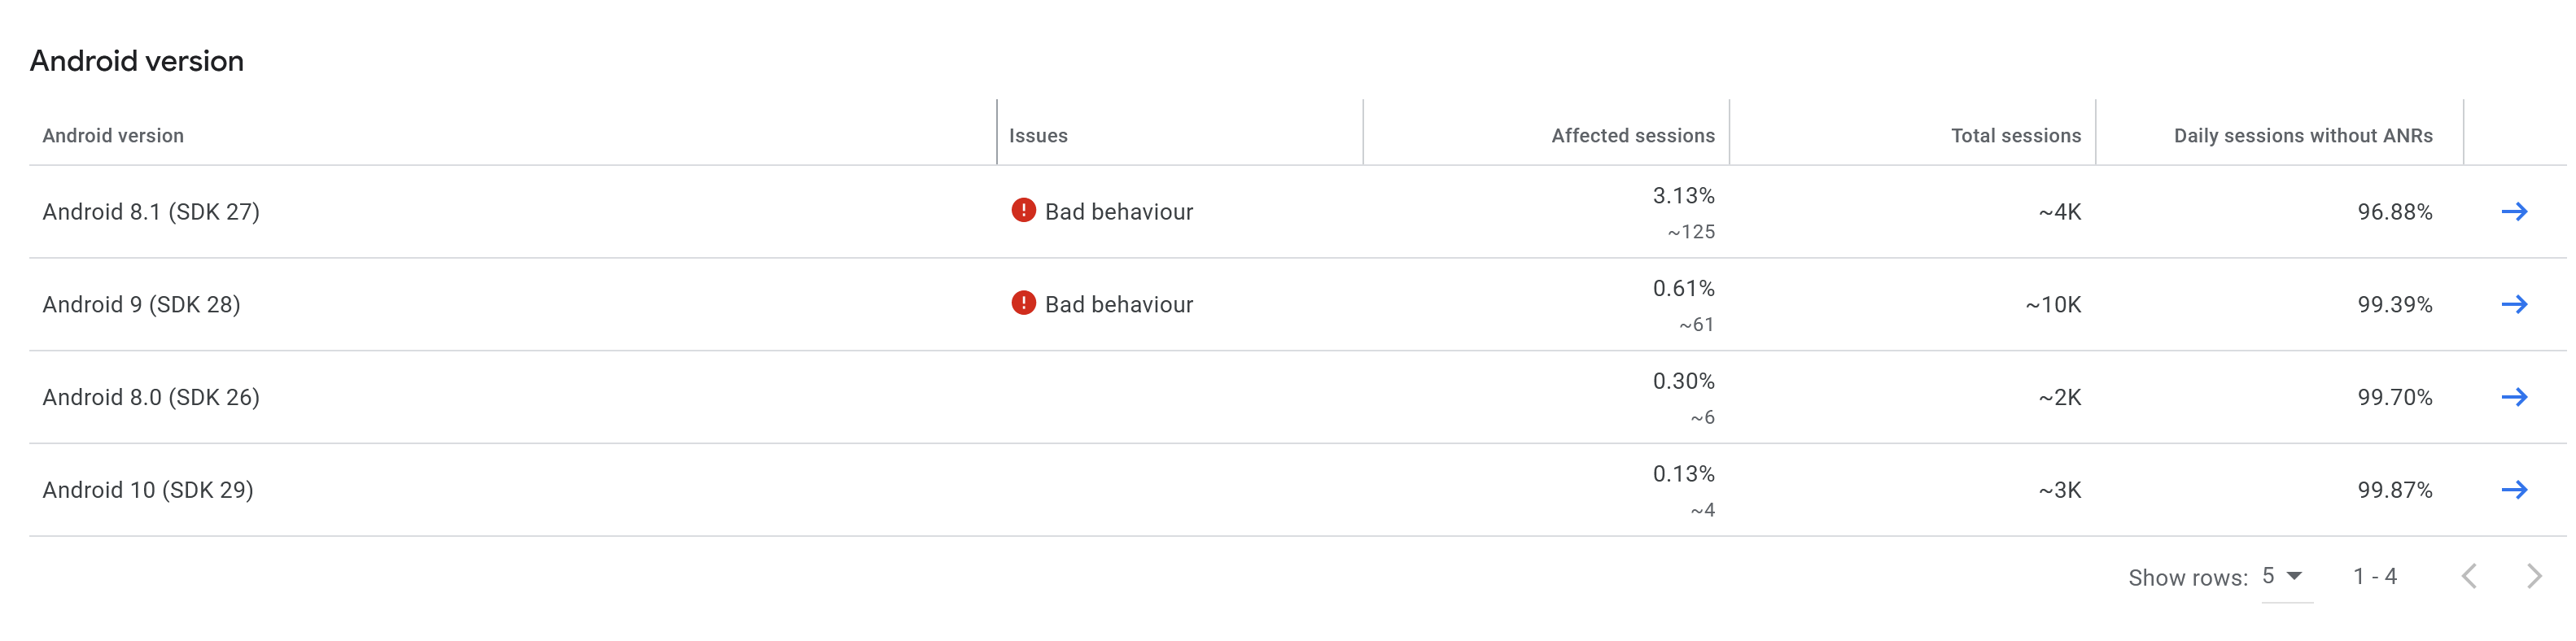Go to the previous page of results
Screen dimensions: 2576x641
click(x=2469, y=576)
